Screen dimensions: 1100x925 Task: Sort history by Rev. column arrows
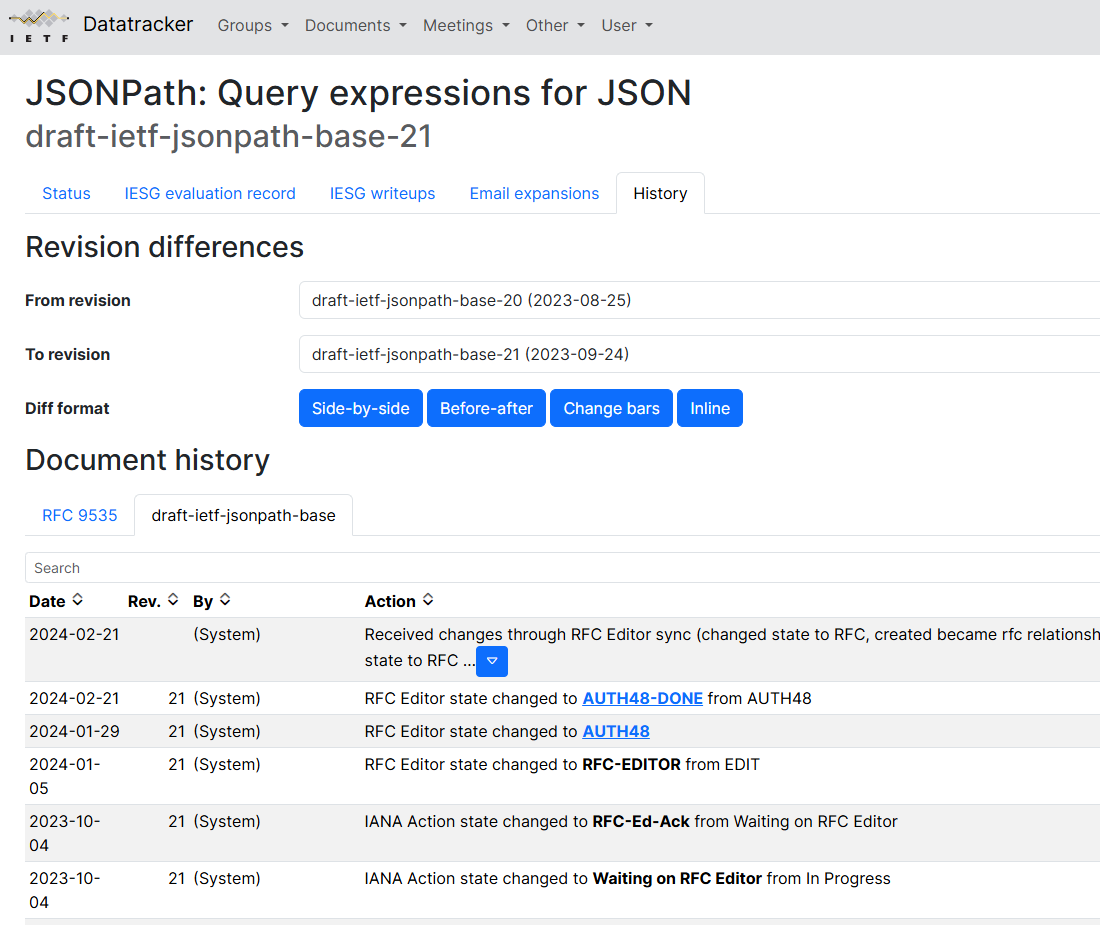pos(173,600)
